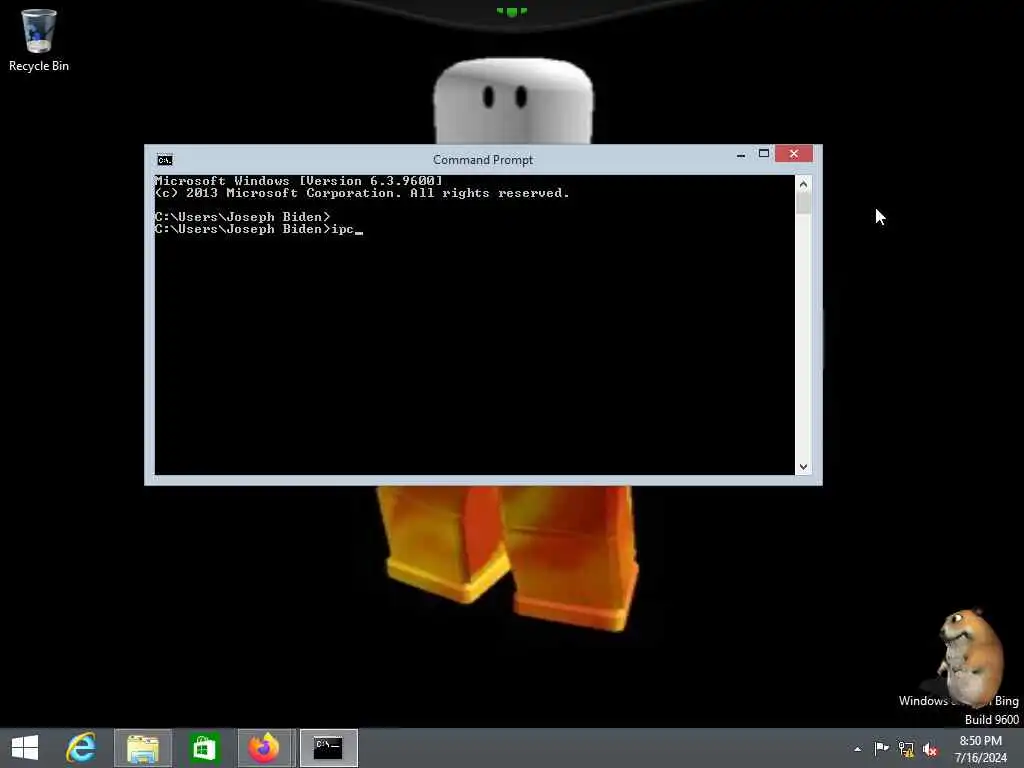Launch Firefox from the taskbar

tap(264, 748)
